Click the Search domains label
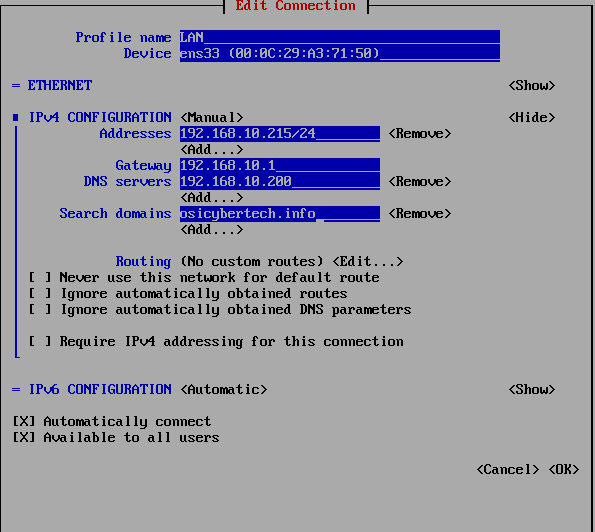Screen dimensions: 595x532 [x=115, y=213]
